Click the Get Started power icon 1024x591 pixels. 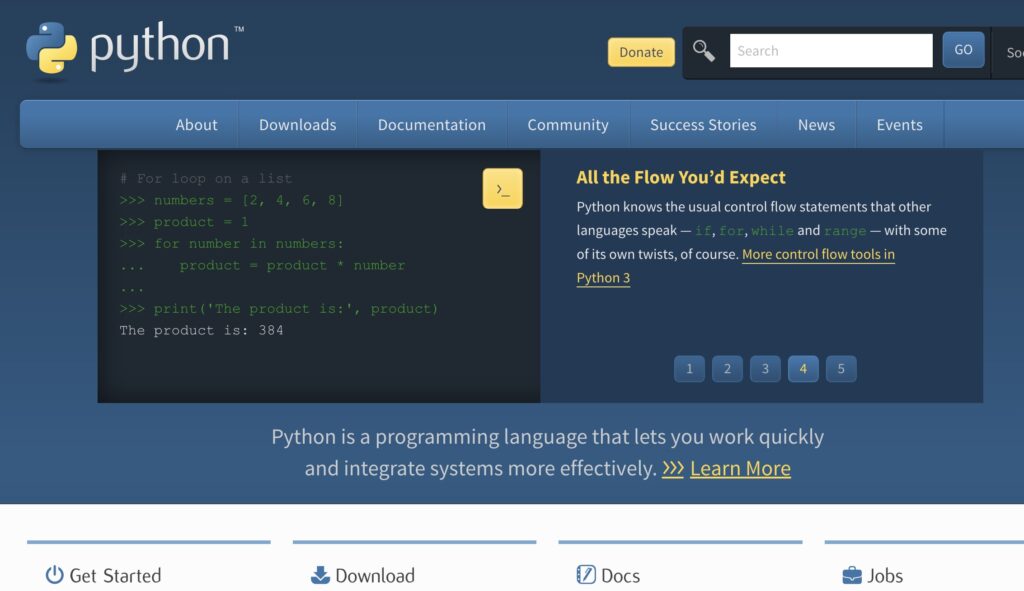pyautogui.click(x=54, y=575)
